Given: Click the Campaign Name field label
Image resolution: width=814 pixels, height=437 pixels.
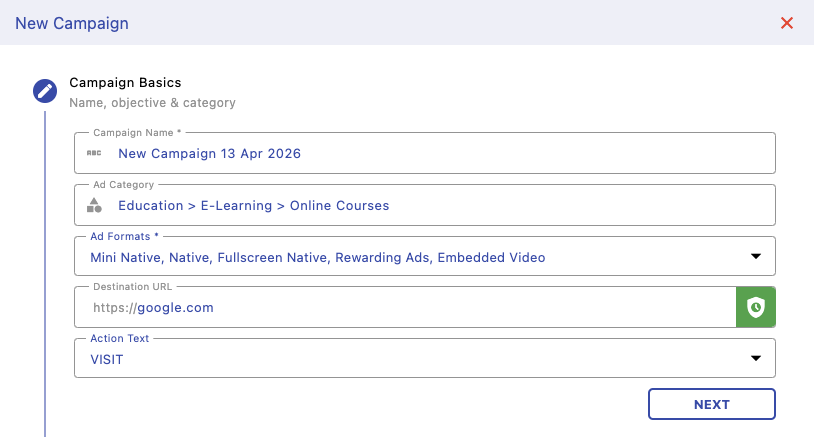Looking at the screenshot, I should coord(137,132).
